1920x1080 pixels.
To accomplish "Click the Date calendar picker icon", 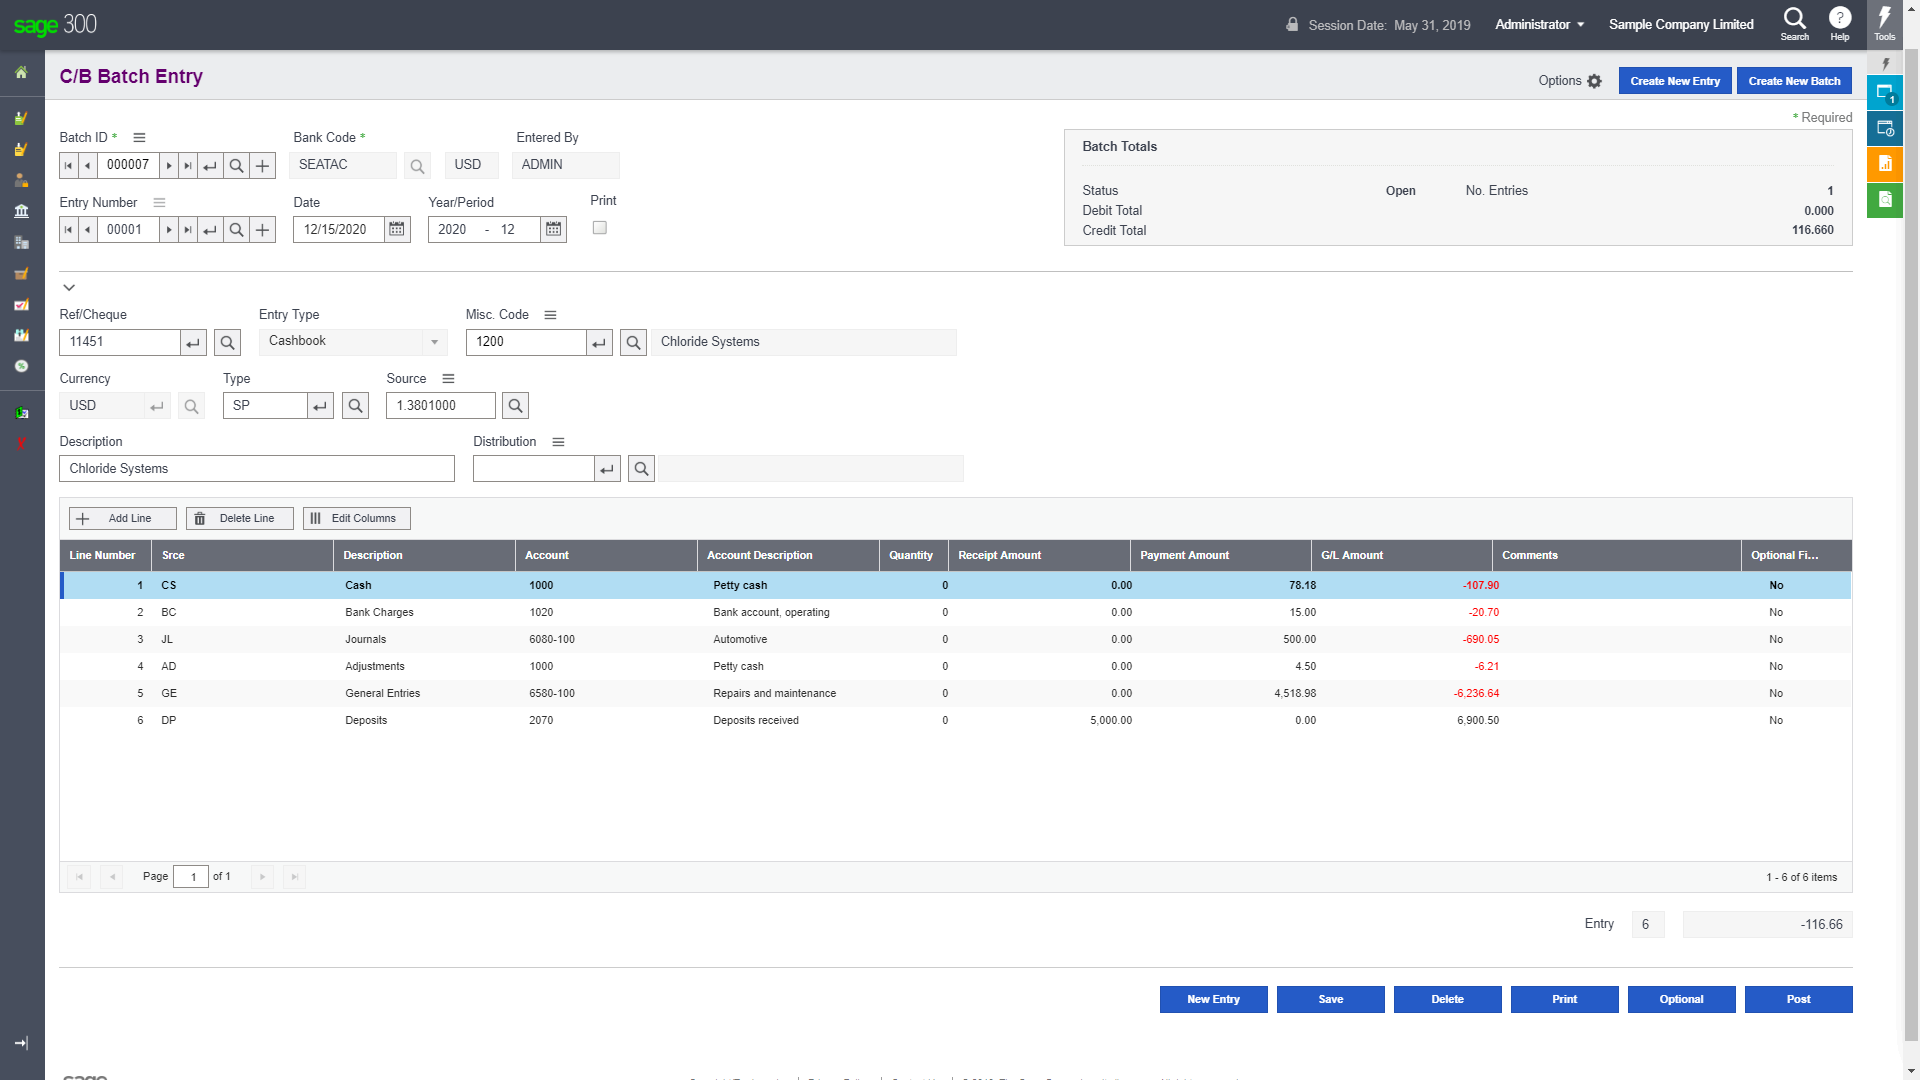I will (x=397, y=230).
